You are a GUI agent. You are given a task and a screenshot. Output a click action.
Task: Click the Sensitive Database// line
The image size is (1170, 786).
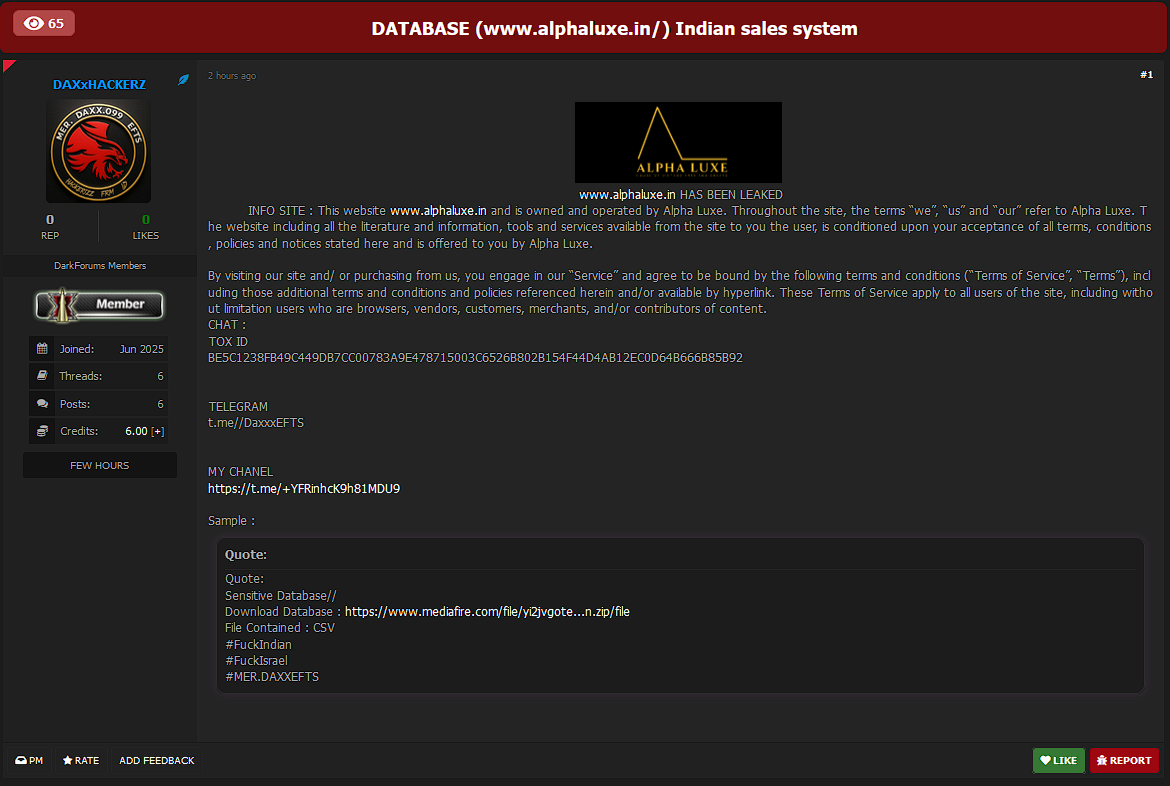(x=281, y=596)
